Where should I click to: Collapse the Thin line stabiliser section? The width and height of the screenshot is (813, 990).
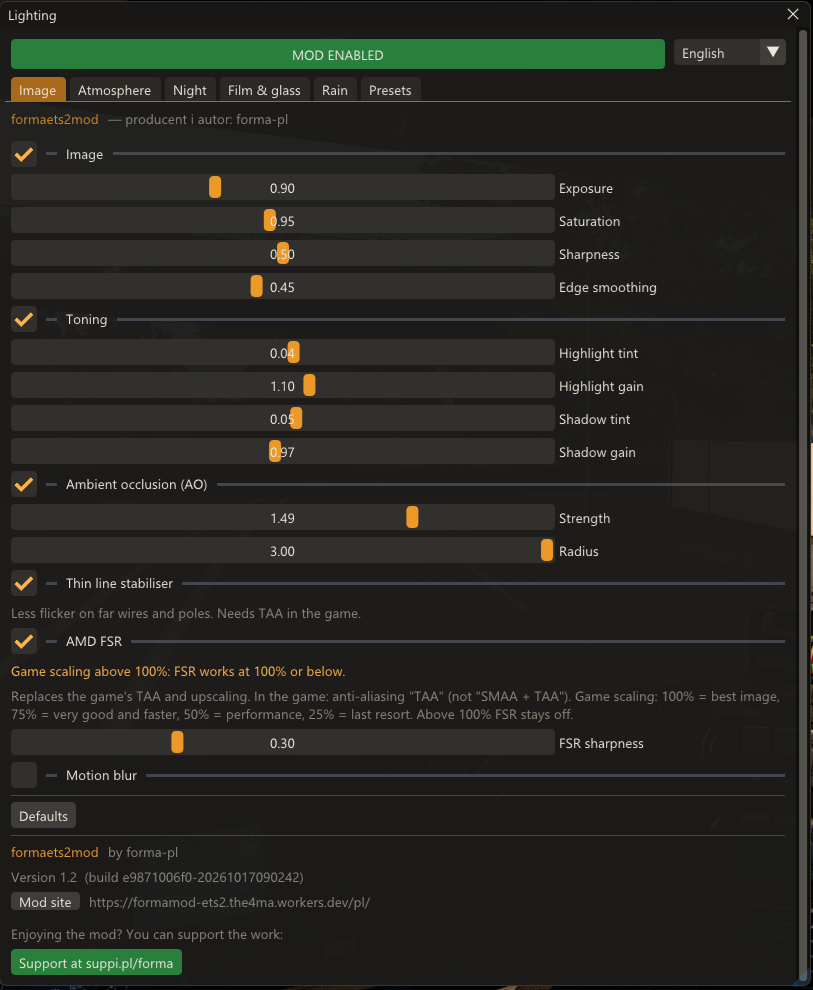point(119,583)
